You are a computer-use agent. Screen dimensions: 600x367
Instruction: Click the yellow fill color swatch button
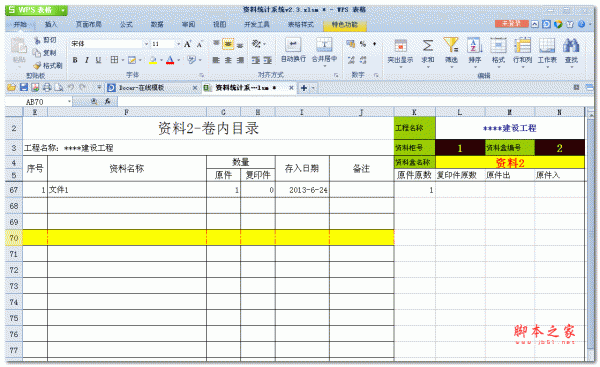tap(153, 60)
